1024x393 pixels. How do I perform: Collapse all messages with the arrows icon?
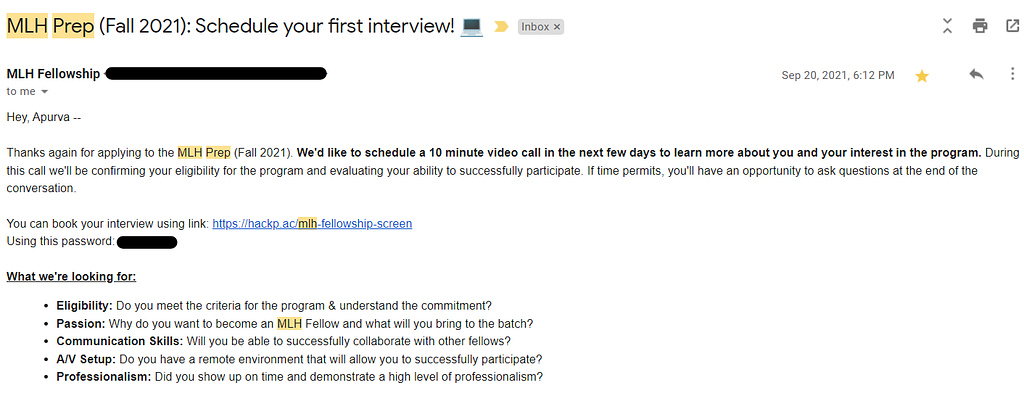948,26
